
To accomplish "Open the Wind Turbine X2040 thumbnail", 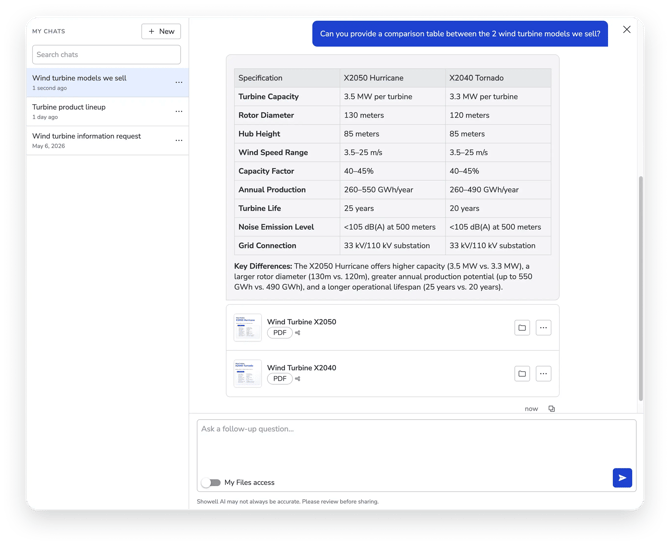I will pyautogui.click(x=247, y=374).
